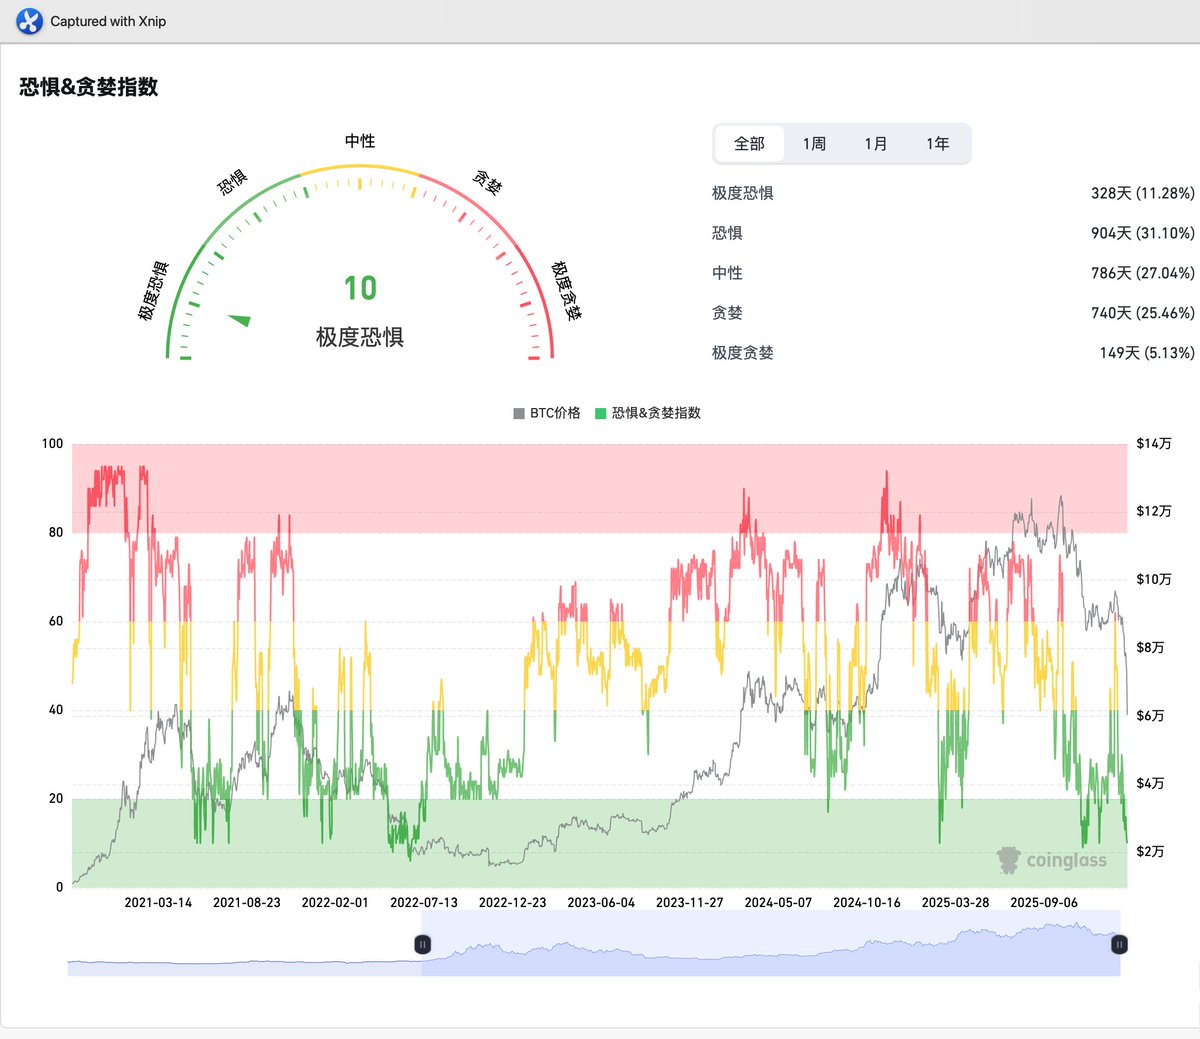1200x1039 pixels.
Task: Click the gauge needle pointer
Action: [x=239, y=320]
